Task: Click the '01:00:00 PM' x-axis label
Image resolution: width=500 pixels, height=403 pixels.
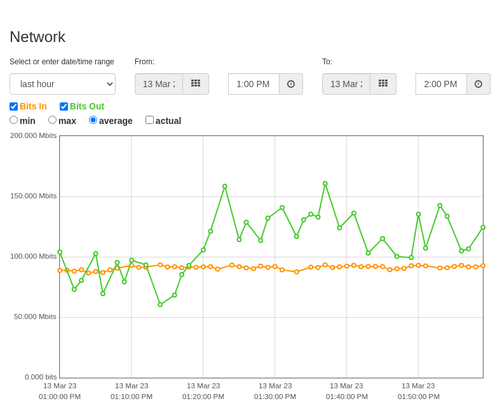Action: 60,397
